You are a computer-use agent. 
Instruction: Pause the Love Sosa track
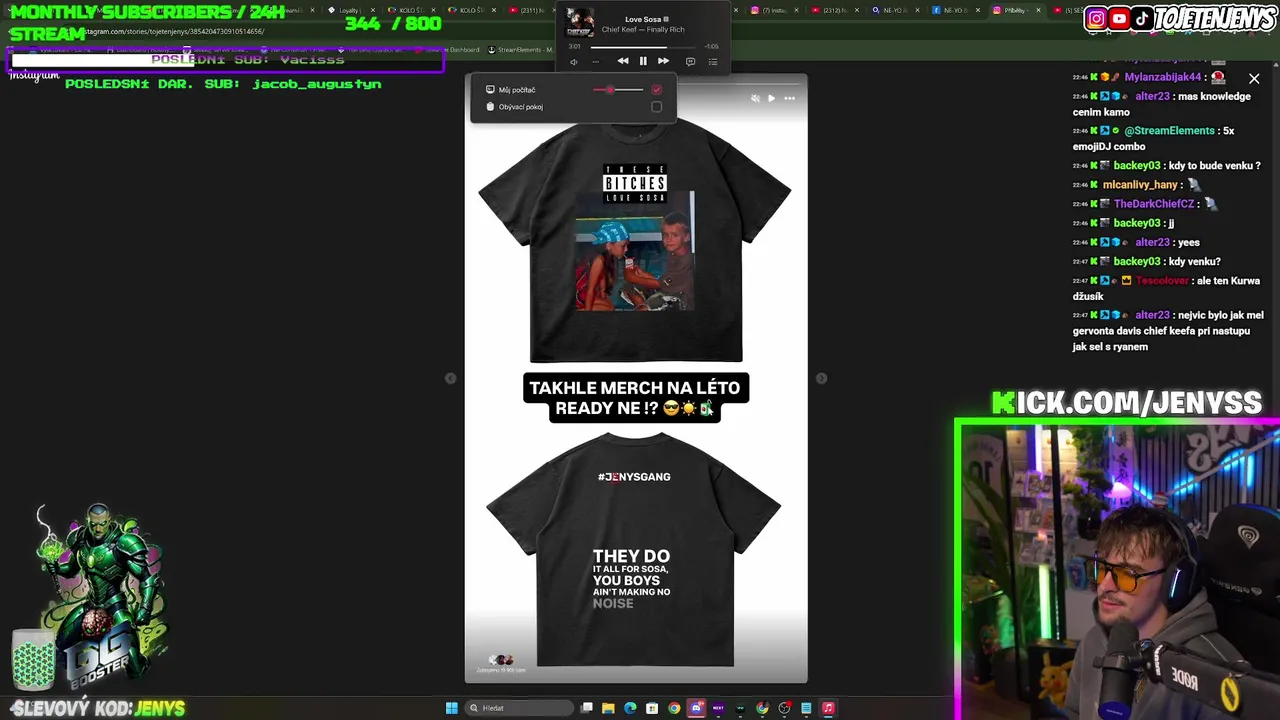point(643,61)
